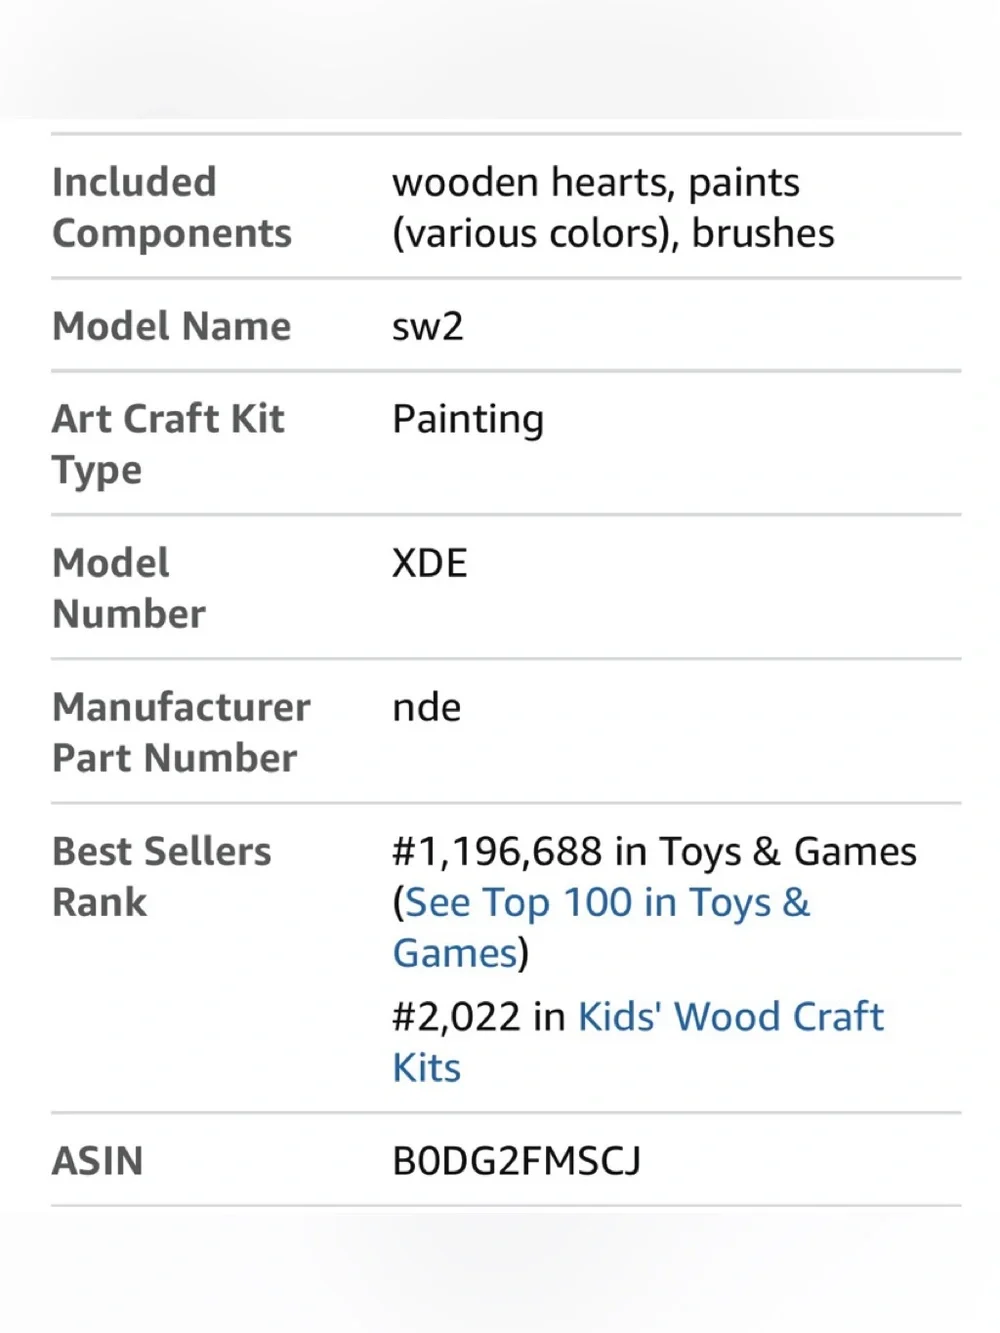This screenshot has width=1000, height=1333.
Task: Select the ASIN value B0DG2FMSCJ
Action: click(x=516, y=1161)
